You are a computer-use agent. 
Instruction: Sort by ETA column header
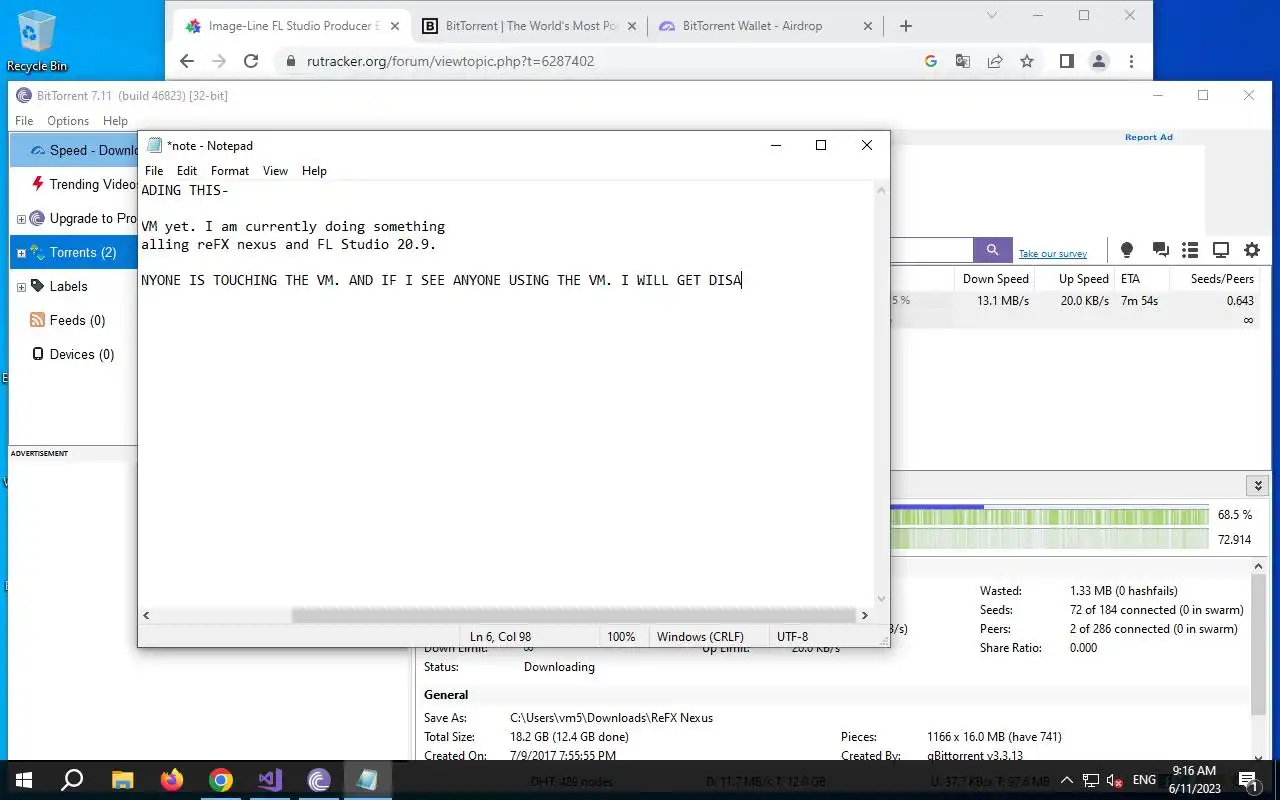pos(1142,279)
